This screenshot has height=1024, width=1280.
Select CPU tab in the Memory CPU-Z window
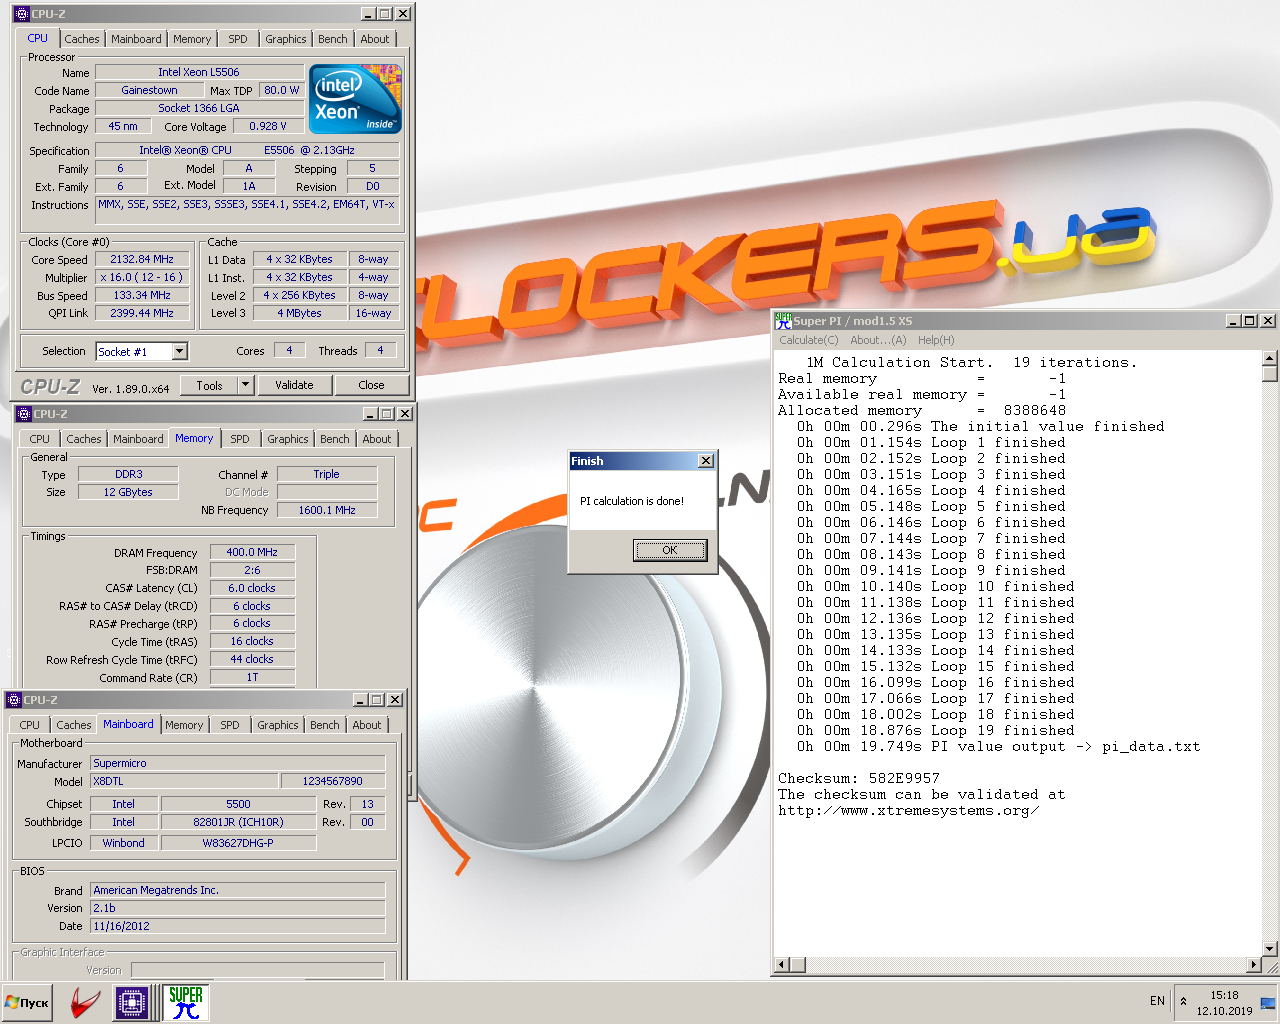pyautogui.click(x=40, y=439)
